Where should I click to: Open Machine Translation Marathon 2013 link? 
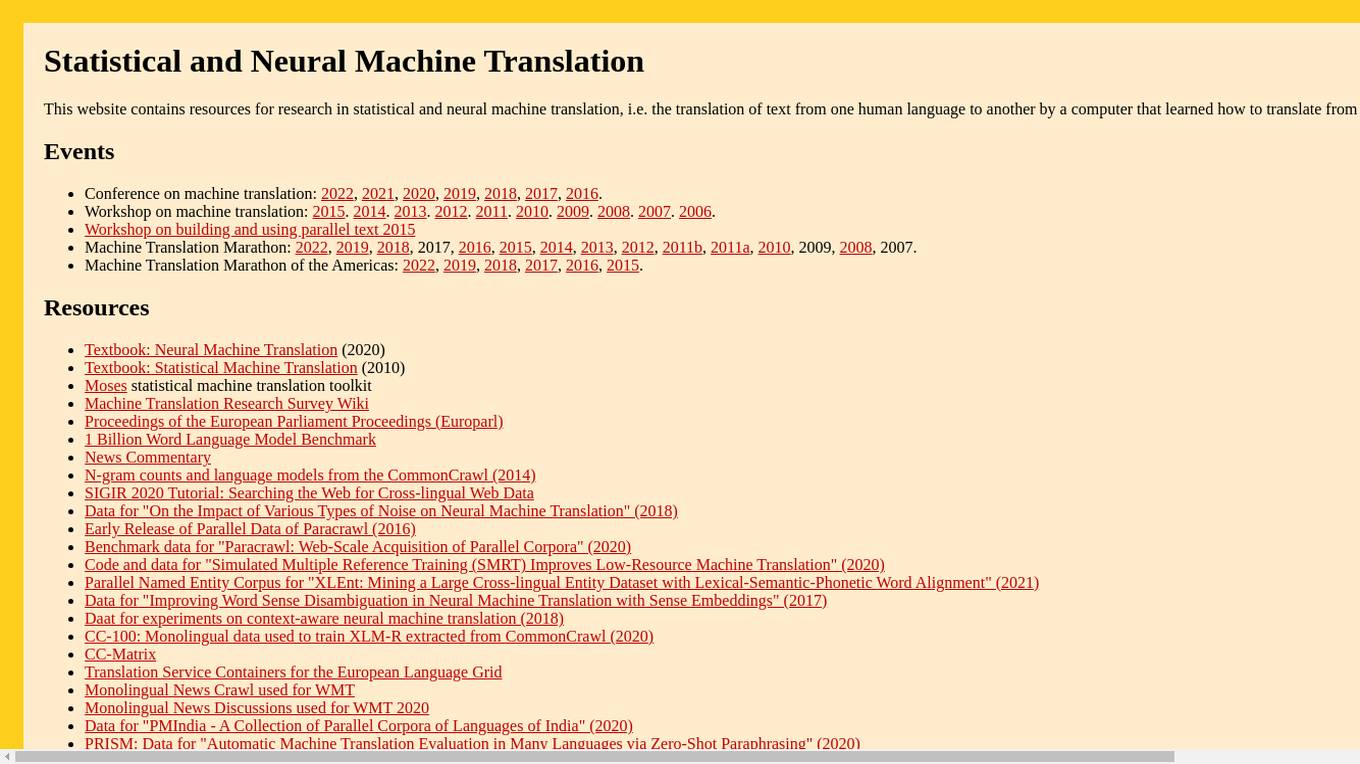pyautogui.click(x=597, y=248)
